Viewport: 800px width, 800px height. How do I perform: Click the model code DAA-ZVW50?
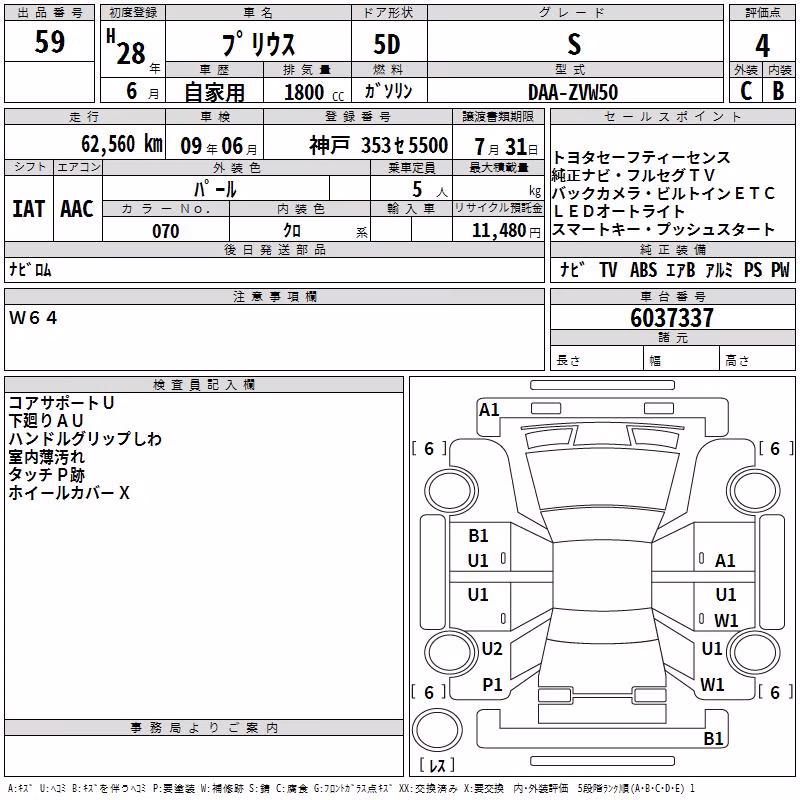click(573, 92)
